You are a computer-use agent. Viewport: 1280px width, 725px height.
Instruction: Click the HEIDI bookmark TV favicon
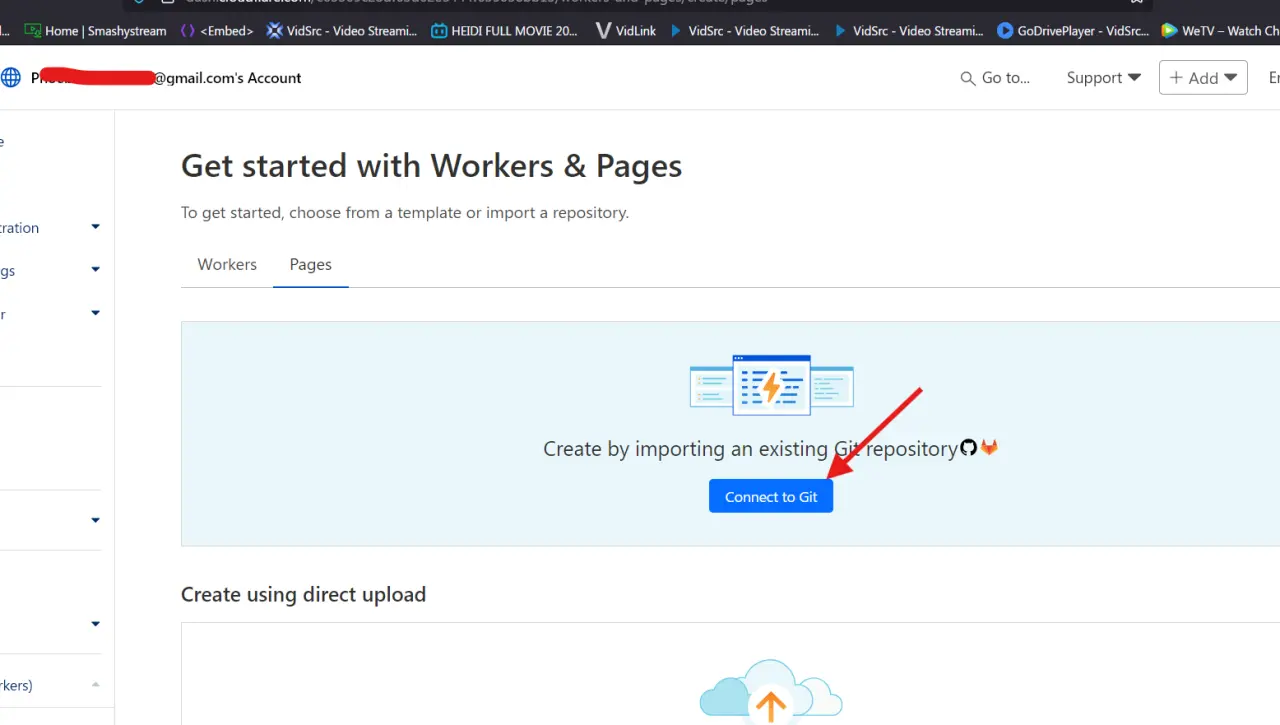[439, 31]
